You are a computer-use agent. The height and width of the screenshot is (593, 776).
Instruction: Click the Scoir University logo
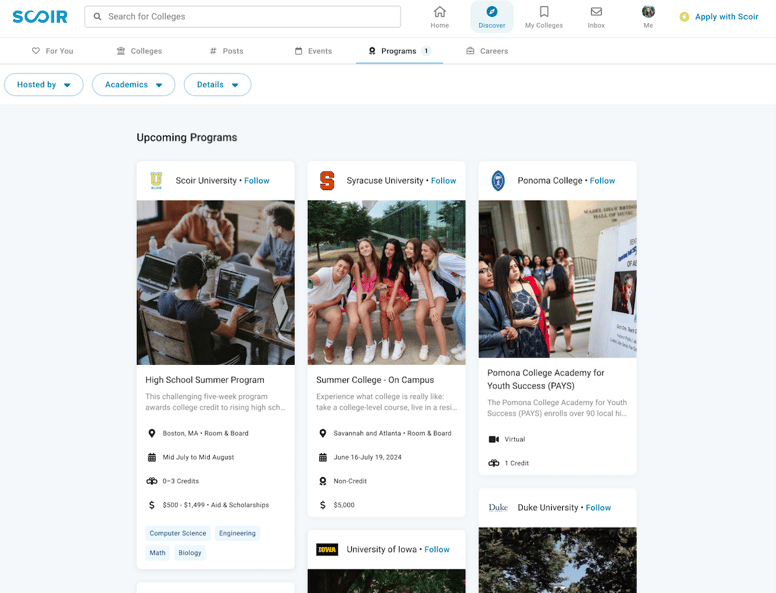156,181
